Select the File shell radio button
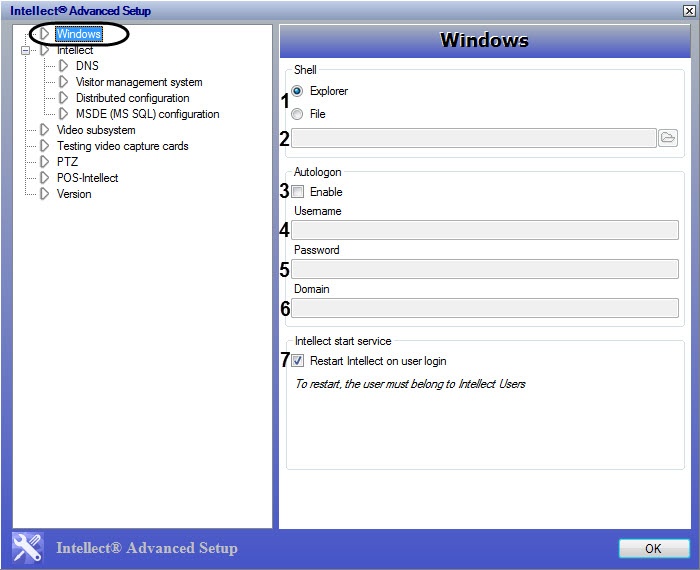The width and height of the screenshot is (700, 570). point(297,114)
